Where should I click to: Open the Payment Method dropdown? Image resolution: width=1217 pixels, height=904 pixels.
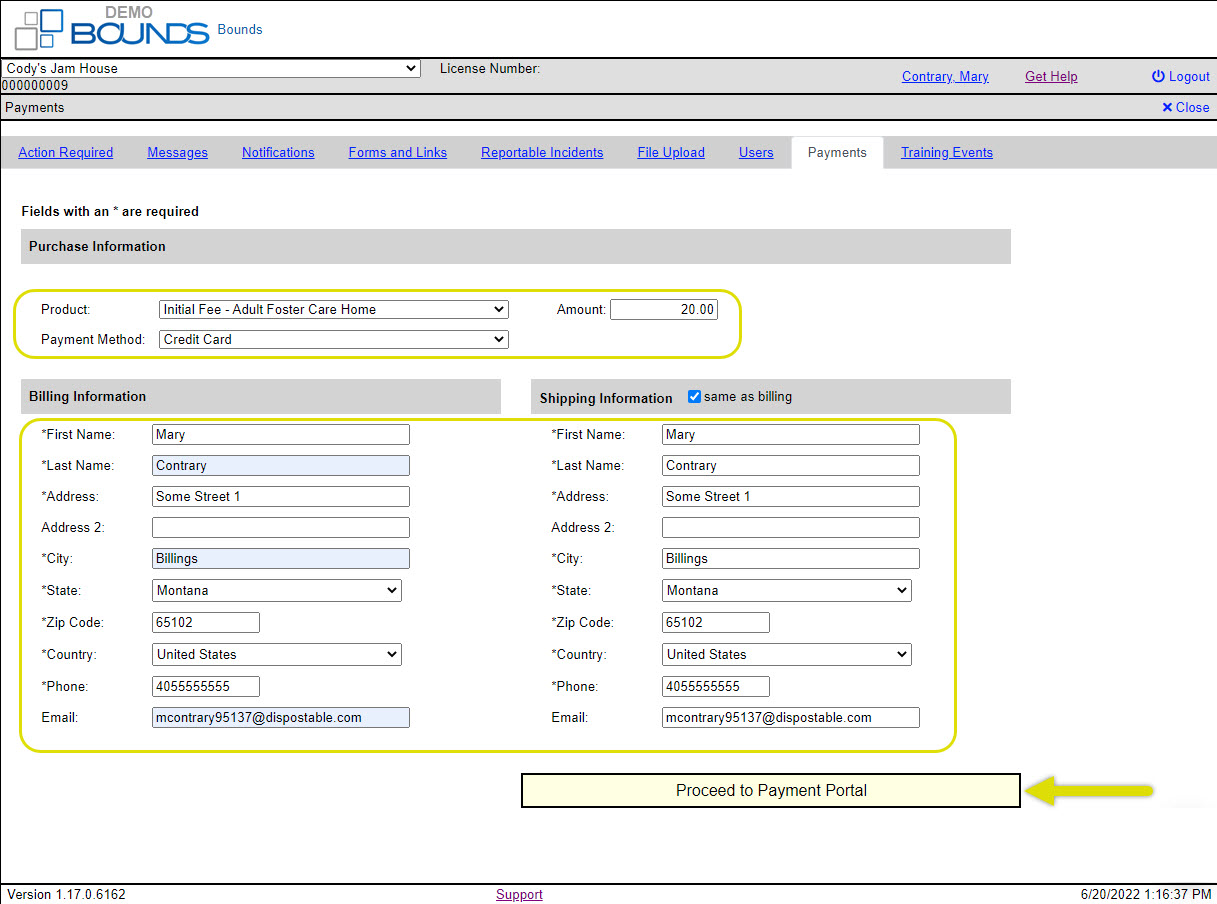click(334, 339)
